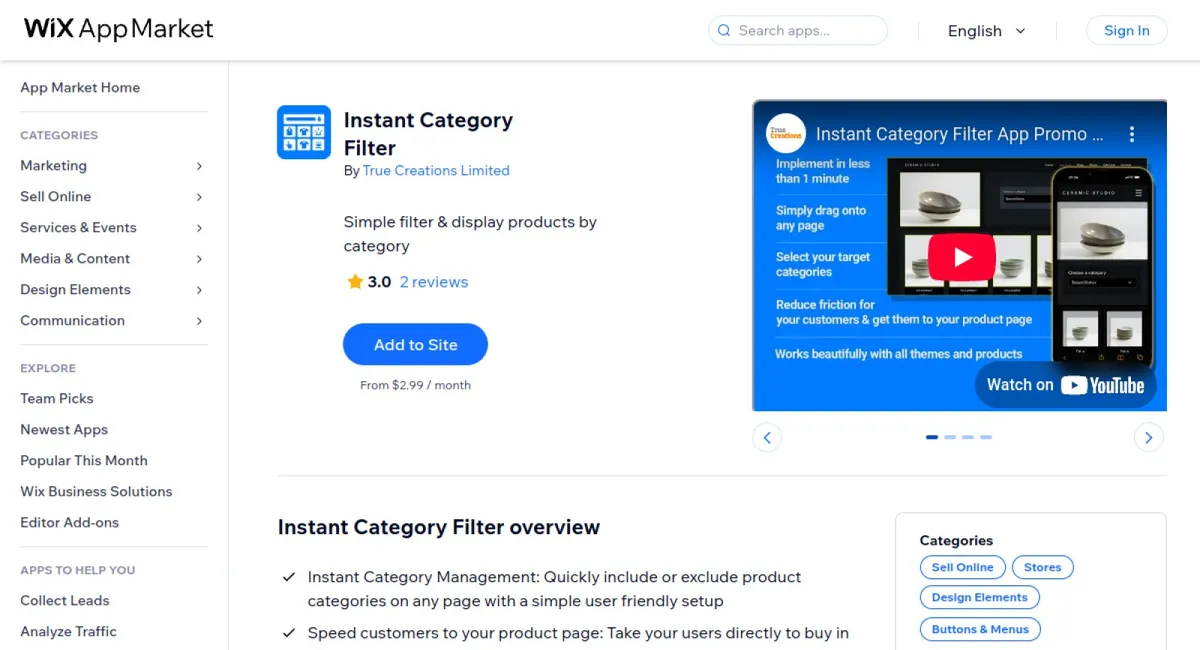Image resolution: width=1200 pixels, height=650 pixels.
Task: Select the first carousel indicator dot
Action: tap(932, 437)
